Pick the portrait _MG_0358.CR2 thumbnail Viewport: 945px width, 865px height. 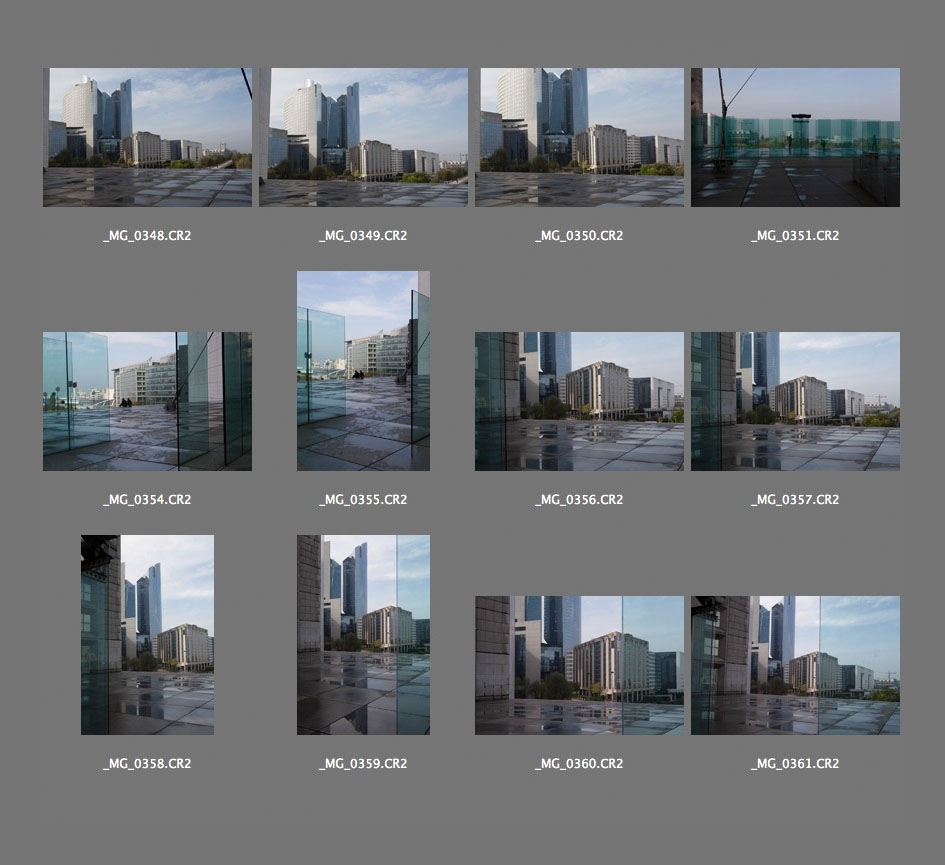147,635
